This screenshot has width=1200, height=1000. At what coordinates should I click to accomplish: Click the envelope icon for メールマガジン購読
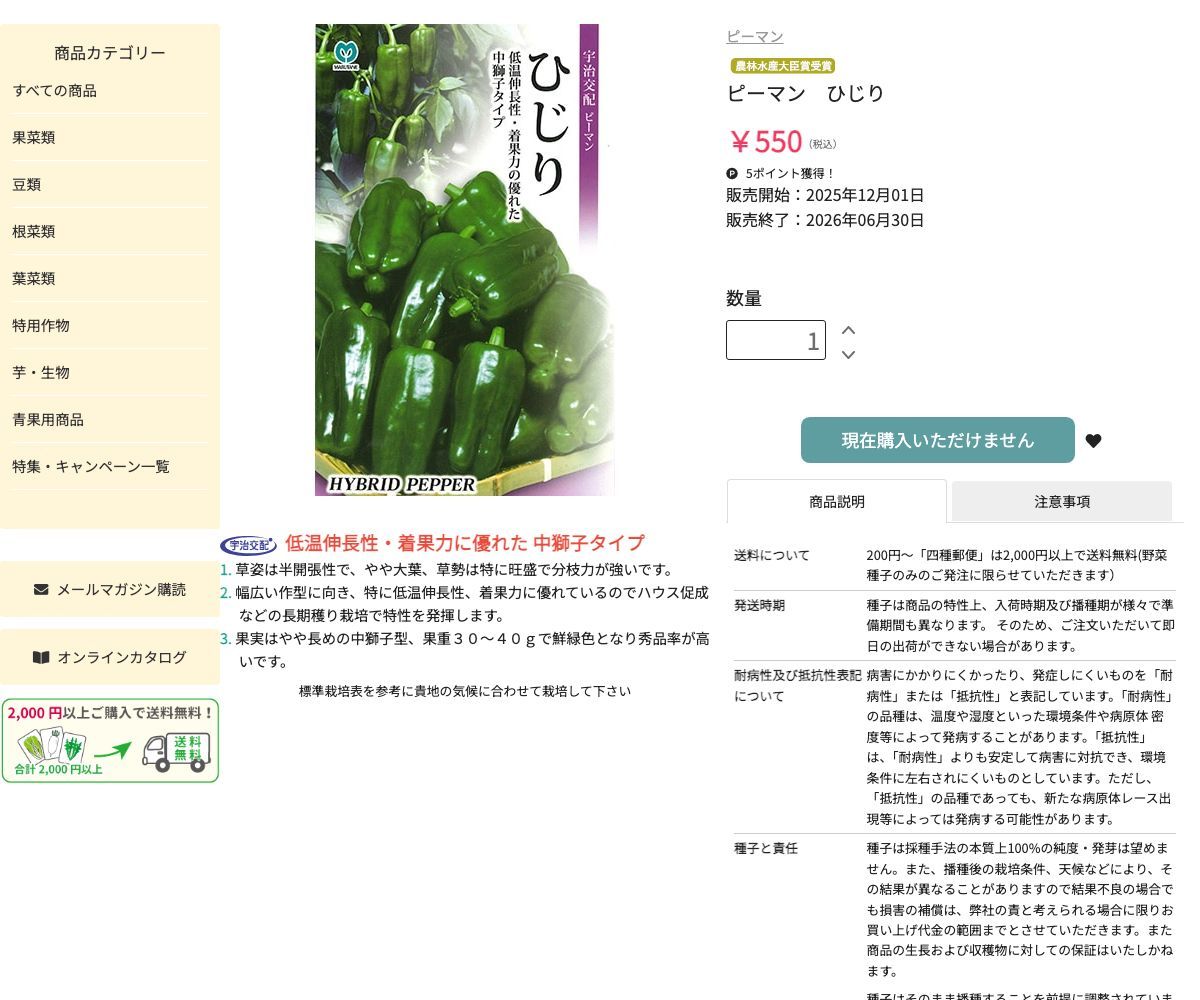40,589
